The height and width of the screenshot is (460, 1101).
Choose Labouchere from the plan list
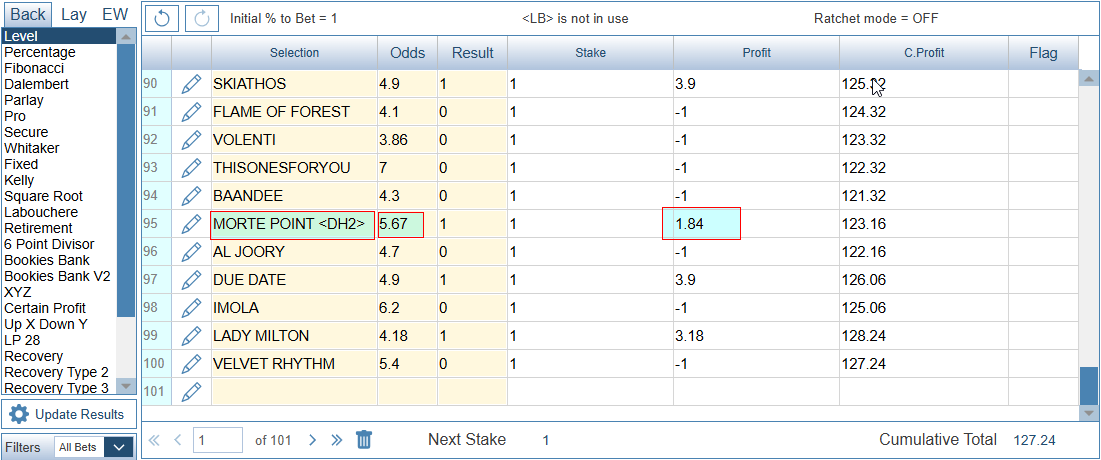(40, 212)
